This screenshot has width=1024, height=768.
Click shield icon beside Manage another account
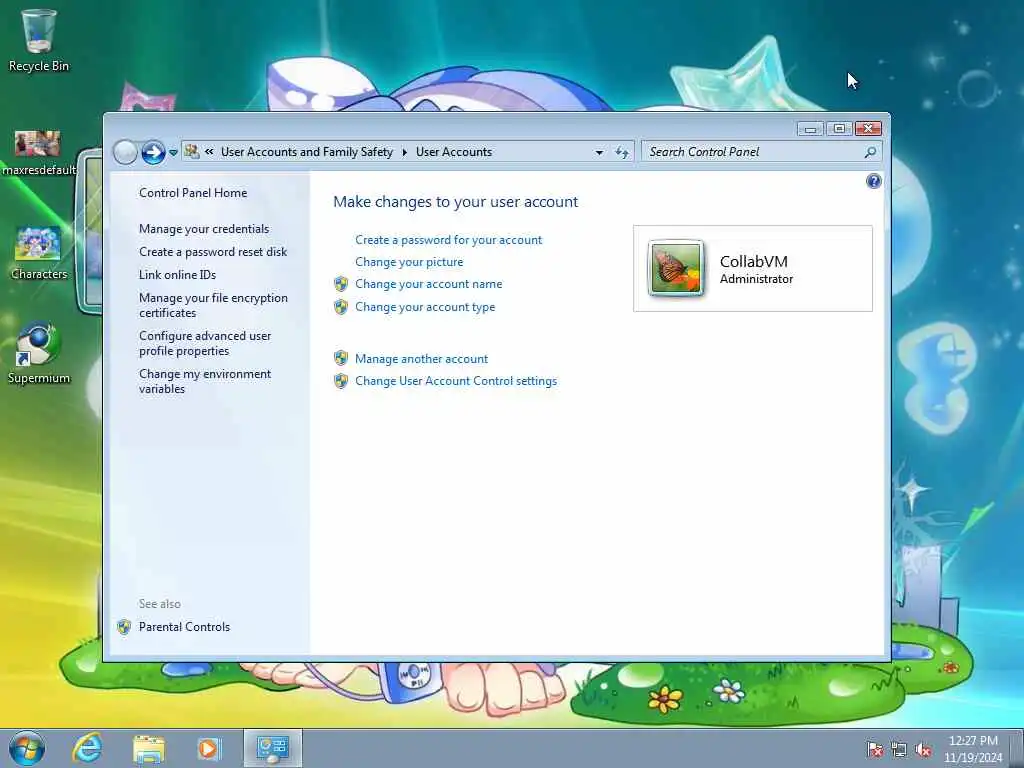(x=341, y=358)
